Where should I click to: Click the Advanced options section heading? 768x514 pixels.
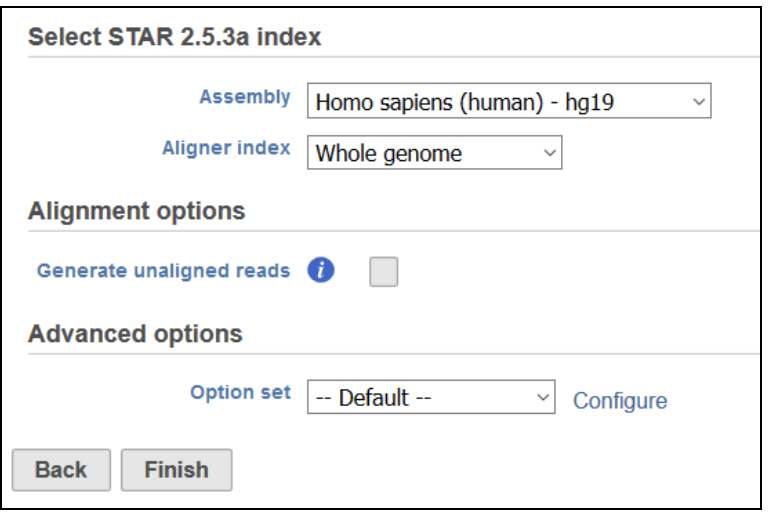click(135, 334)
